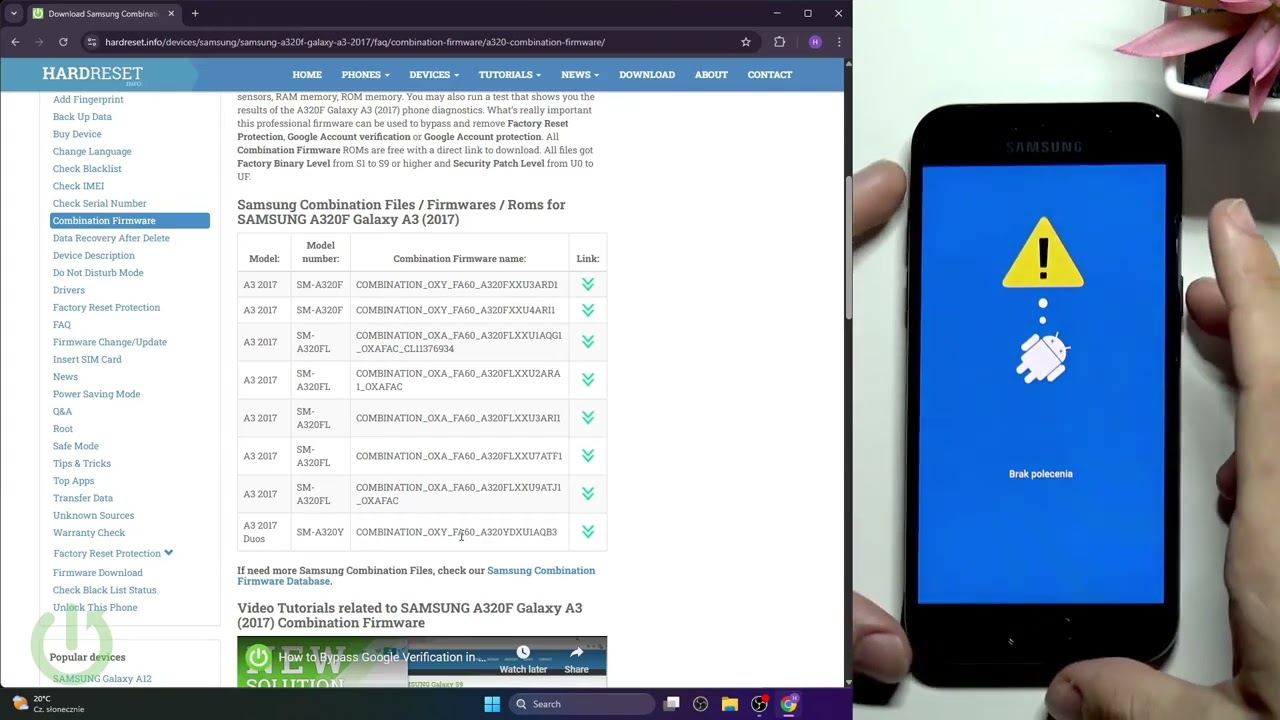Screen dimensions: 1280x720
Task: Open Unlock This Phone link
Action: (95, 607)
